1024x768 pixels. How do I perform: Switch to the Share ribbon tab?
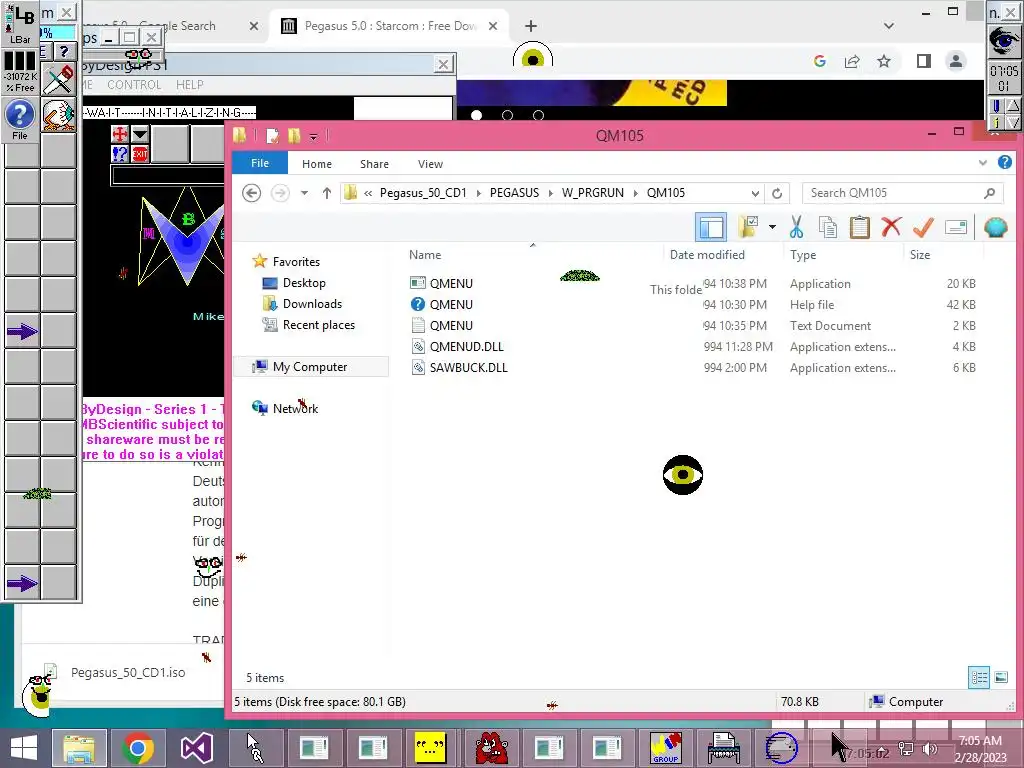[x=374, y=164]
